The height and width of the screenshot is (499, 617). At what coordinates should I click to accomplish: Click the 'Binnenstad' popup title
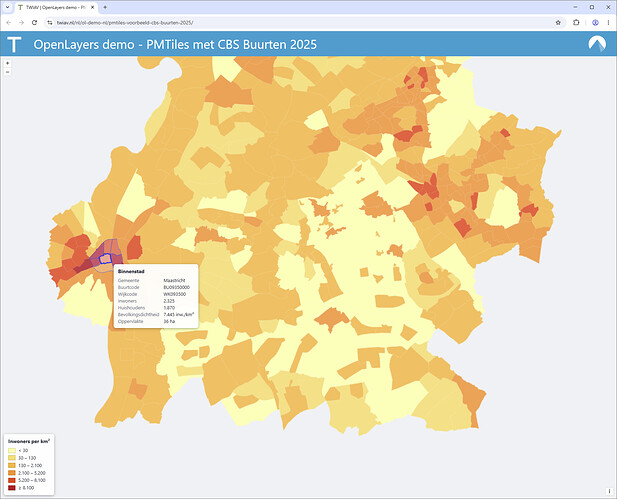(x=131, y=272)
